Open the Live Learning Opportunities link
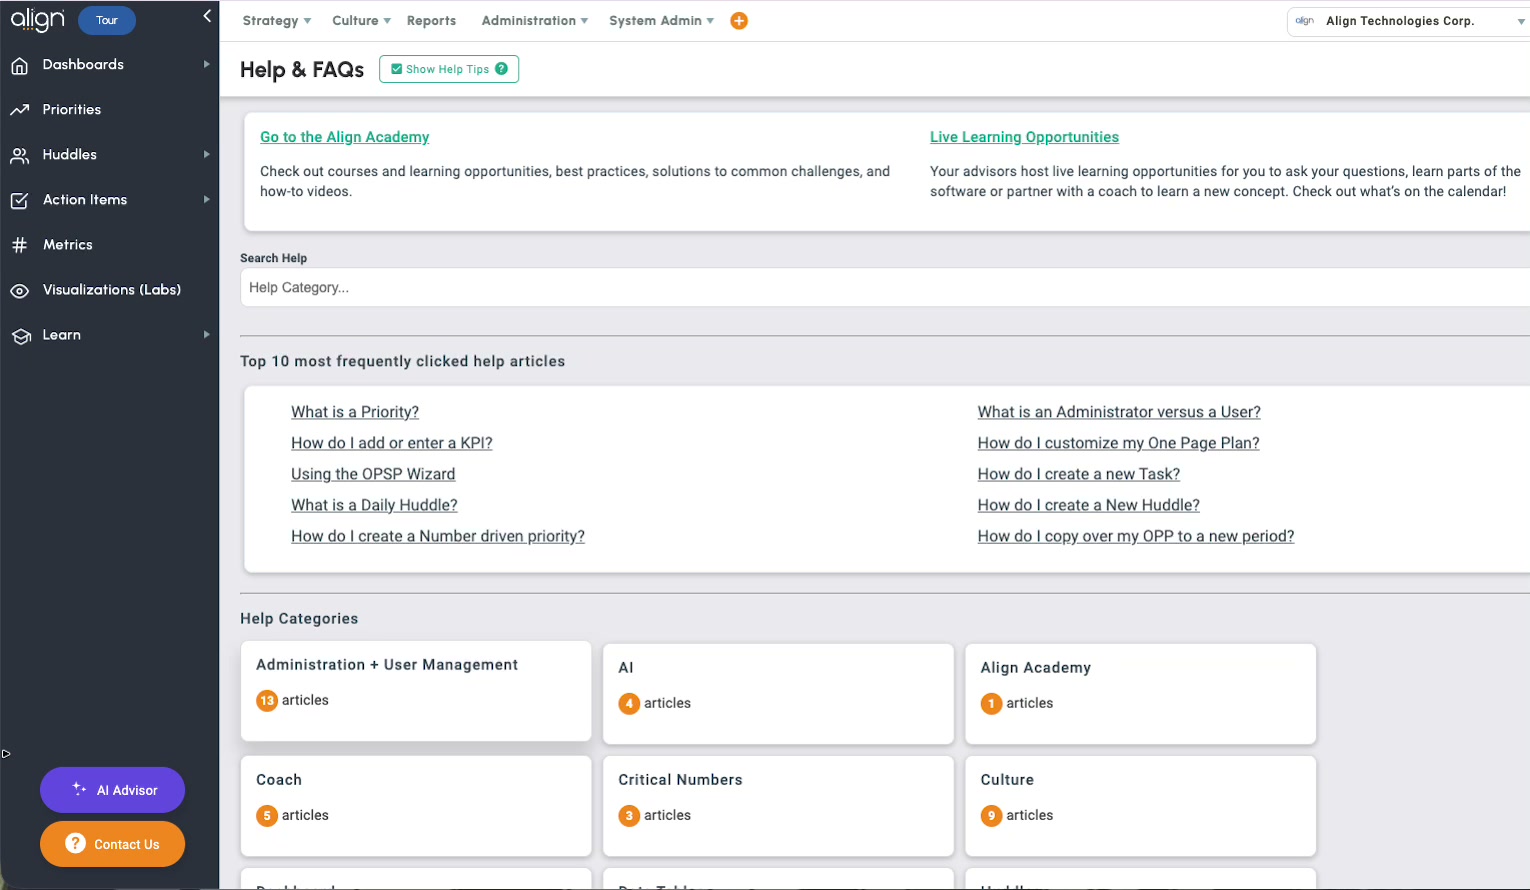The image size is (1530, 890). pos(1024,137)
